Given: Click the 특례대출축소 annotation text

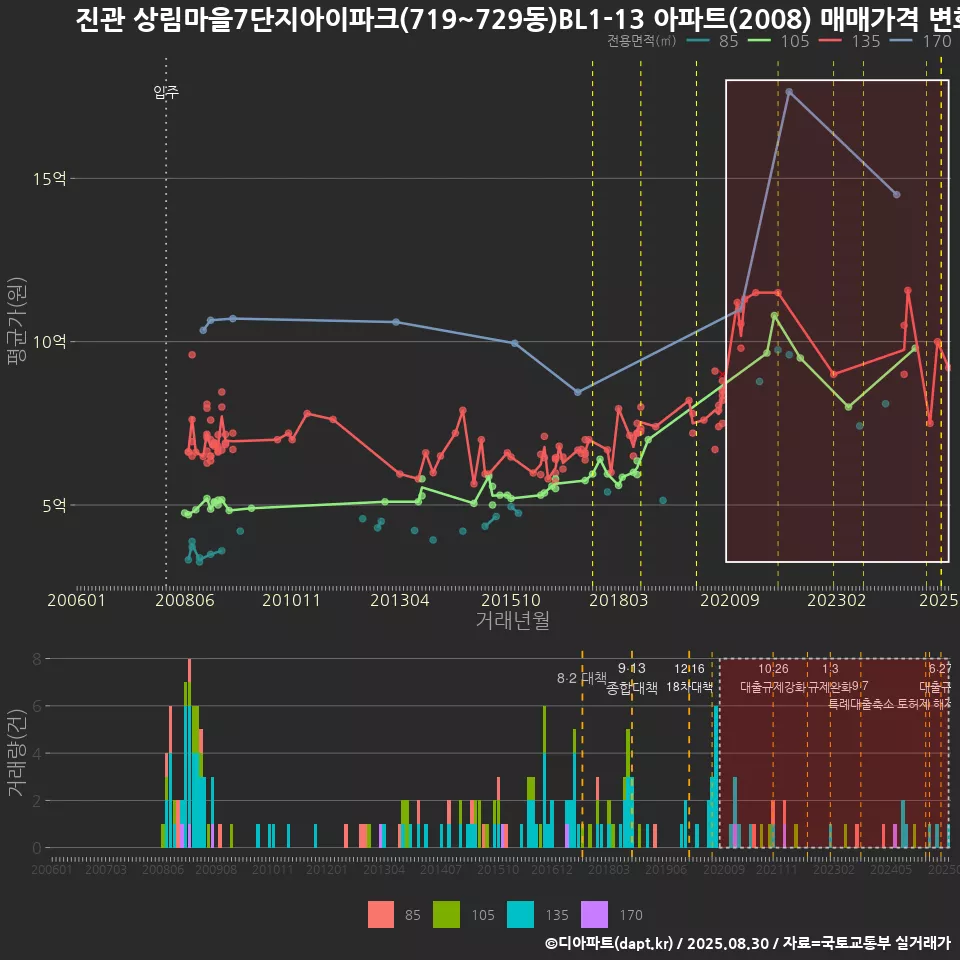Looking at the screenshot, I should [x=862, y=704].
